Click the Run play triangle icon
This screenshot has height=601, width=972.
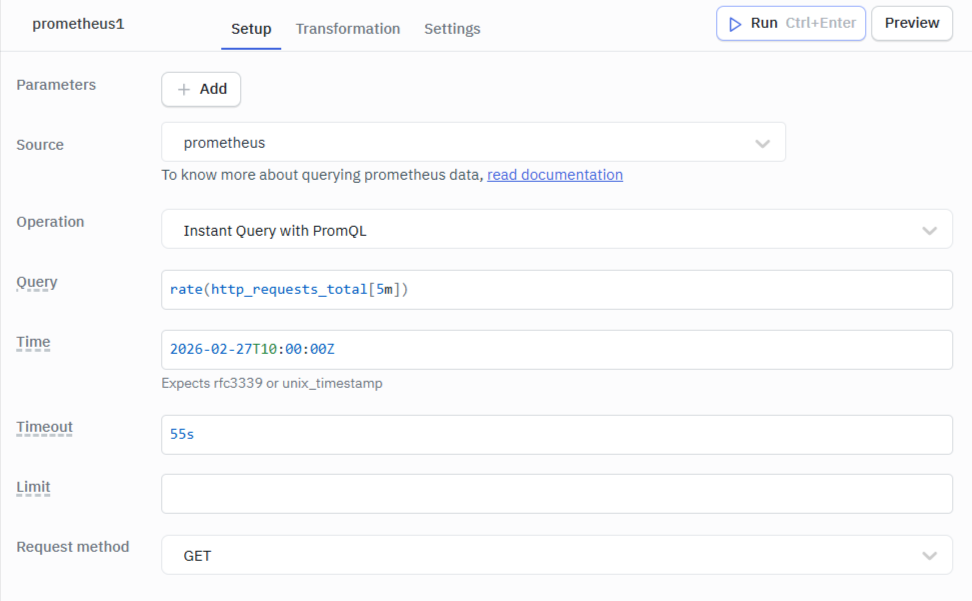(x=735, y=24)
